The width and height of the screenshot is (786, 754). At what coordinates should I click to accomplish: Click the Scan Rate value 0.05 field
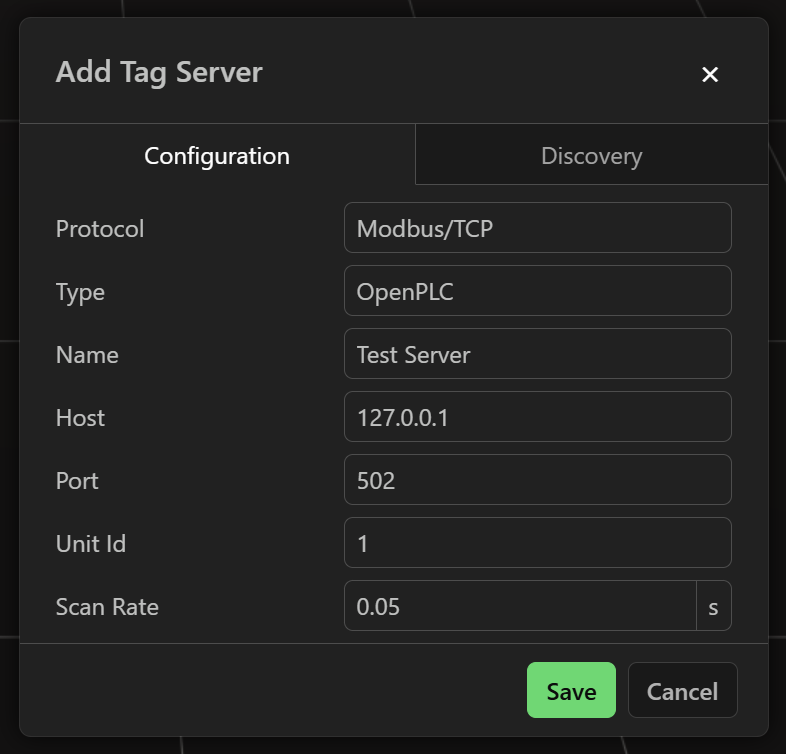(x=520, y=606)
